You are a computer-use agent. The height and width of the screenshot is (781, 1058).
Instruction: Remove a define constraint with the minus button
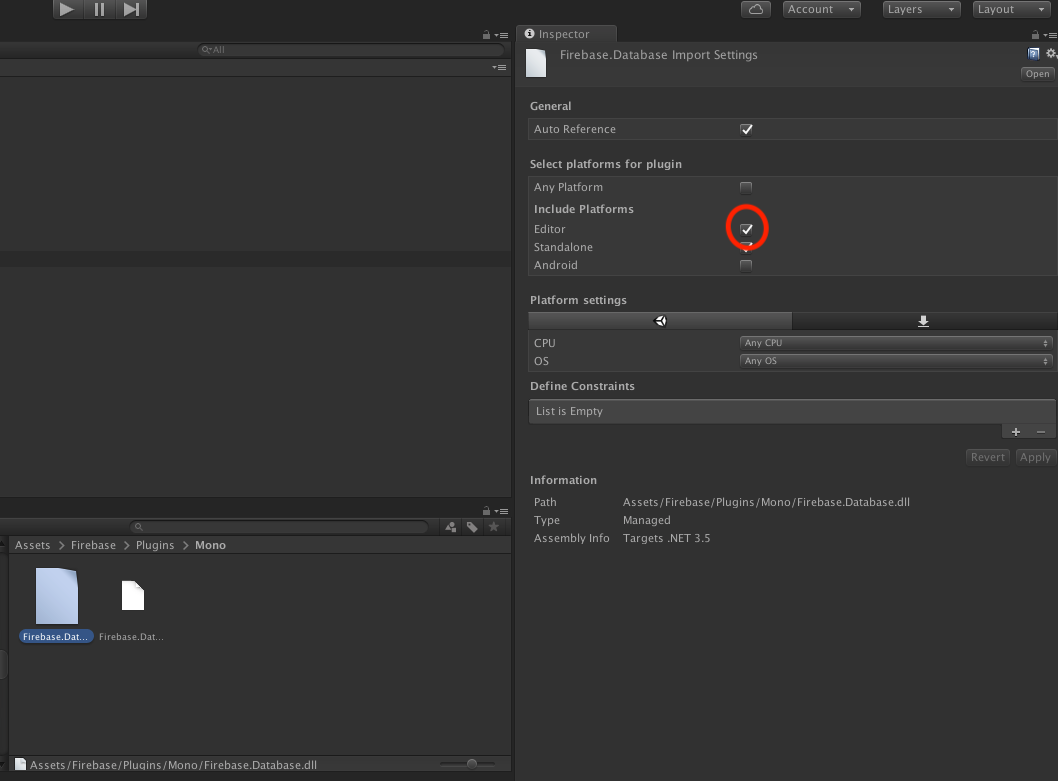tap(1041, 432)
